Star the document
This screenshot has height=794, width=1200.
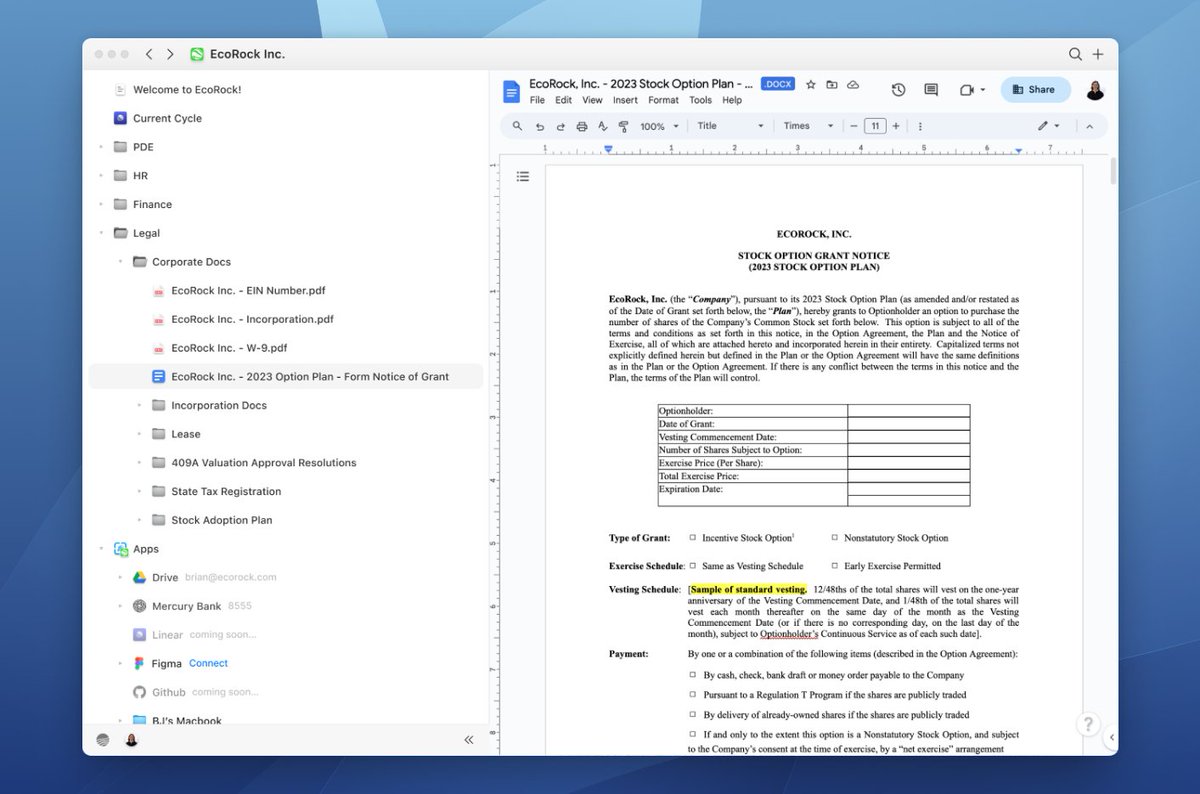811,85
